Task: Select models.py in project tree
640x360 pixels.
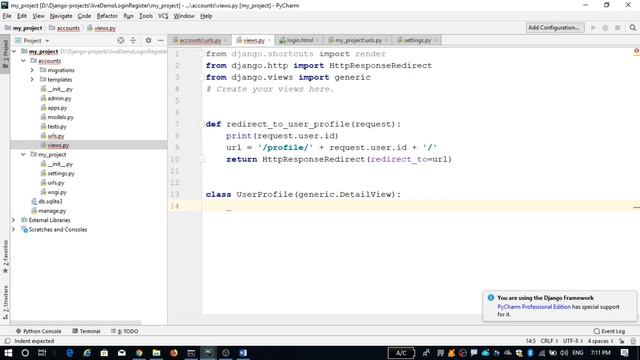Action: click(x=60, y=117)
